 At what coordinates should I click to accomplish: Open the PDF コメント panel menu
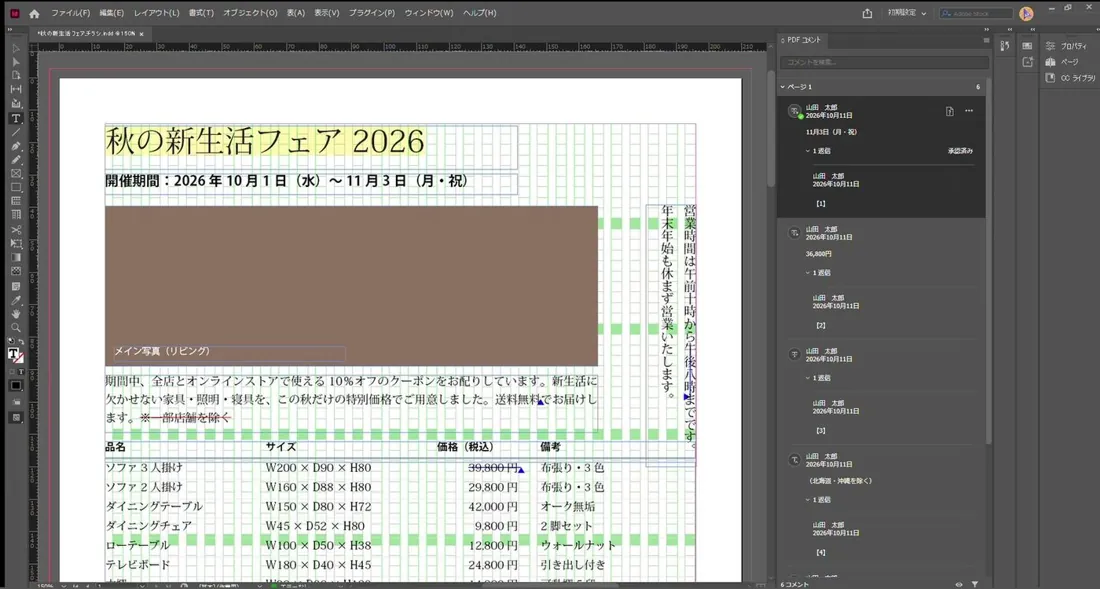[986, 41]
